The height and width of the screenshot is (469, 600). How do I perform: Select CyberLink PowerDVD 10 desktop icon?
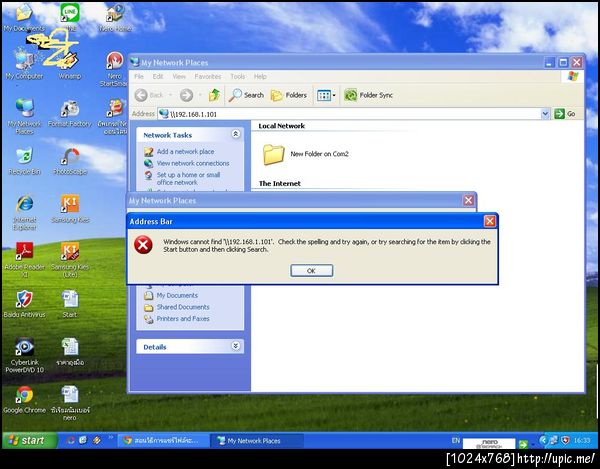[x=24, y=355]
